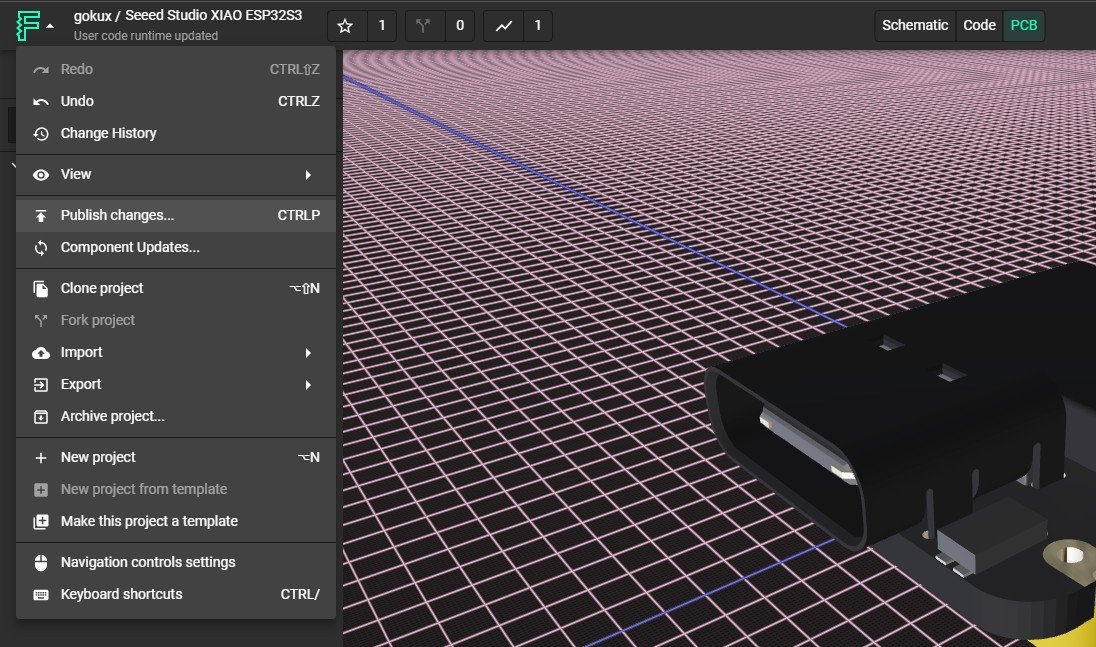Select Navigation controls settings
Viewport: 1096px width, 647px height.
pyautogui.click(x=147, y=562)
